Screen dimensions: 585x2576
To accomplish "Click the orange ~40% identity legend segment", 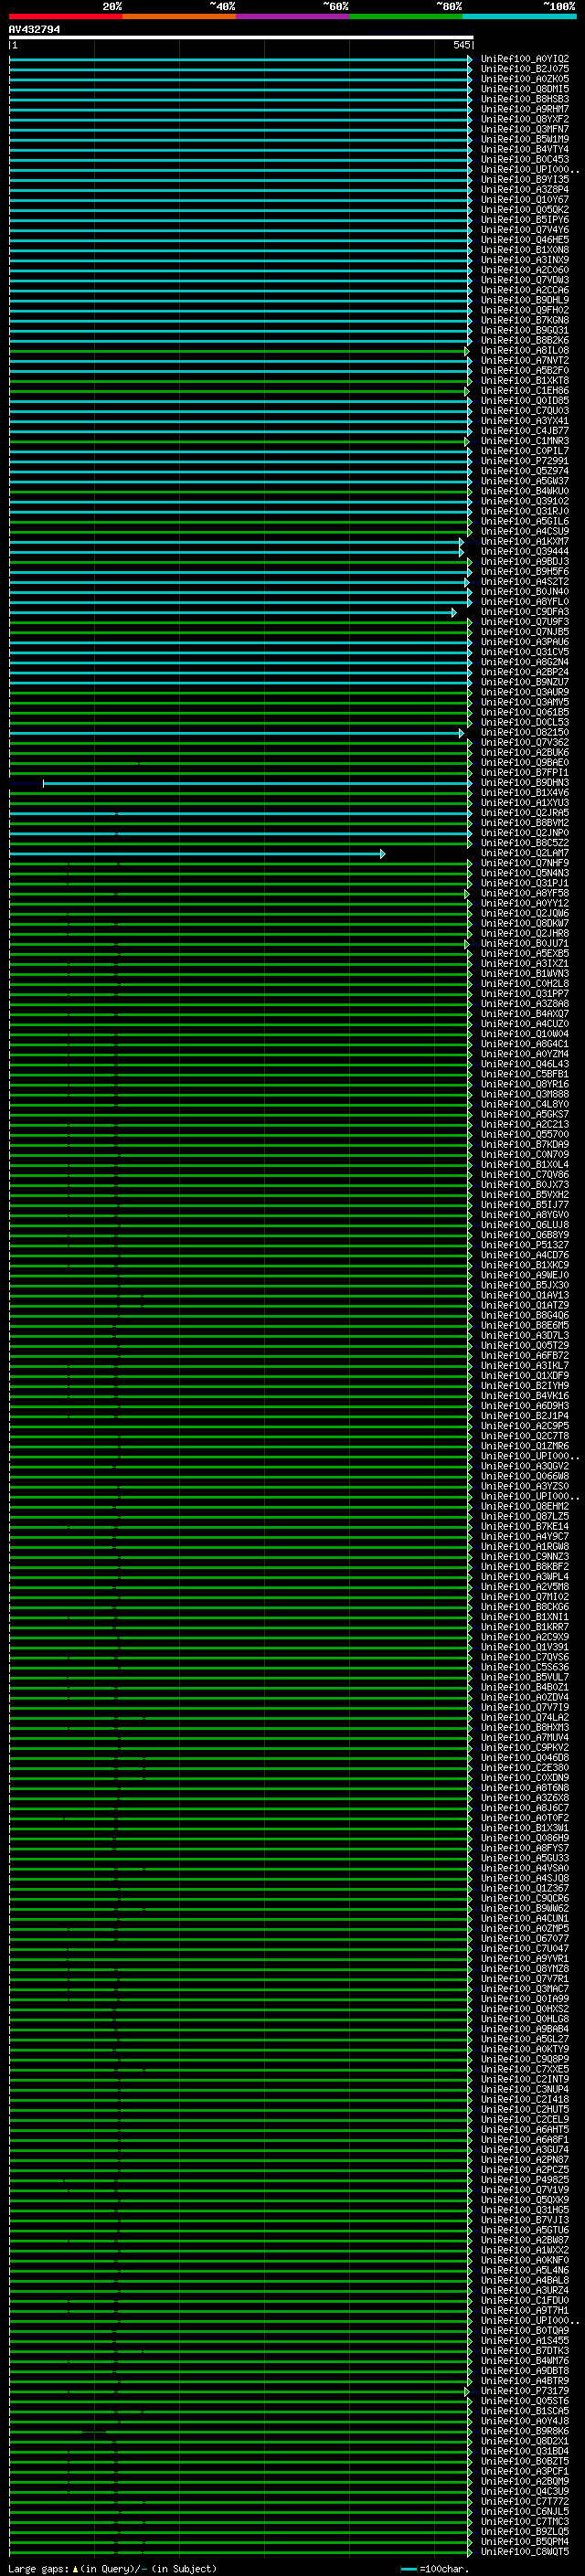I will click(x=179, y=16).
